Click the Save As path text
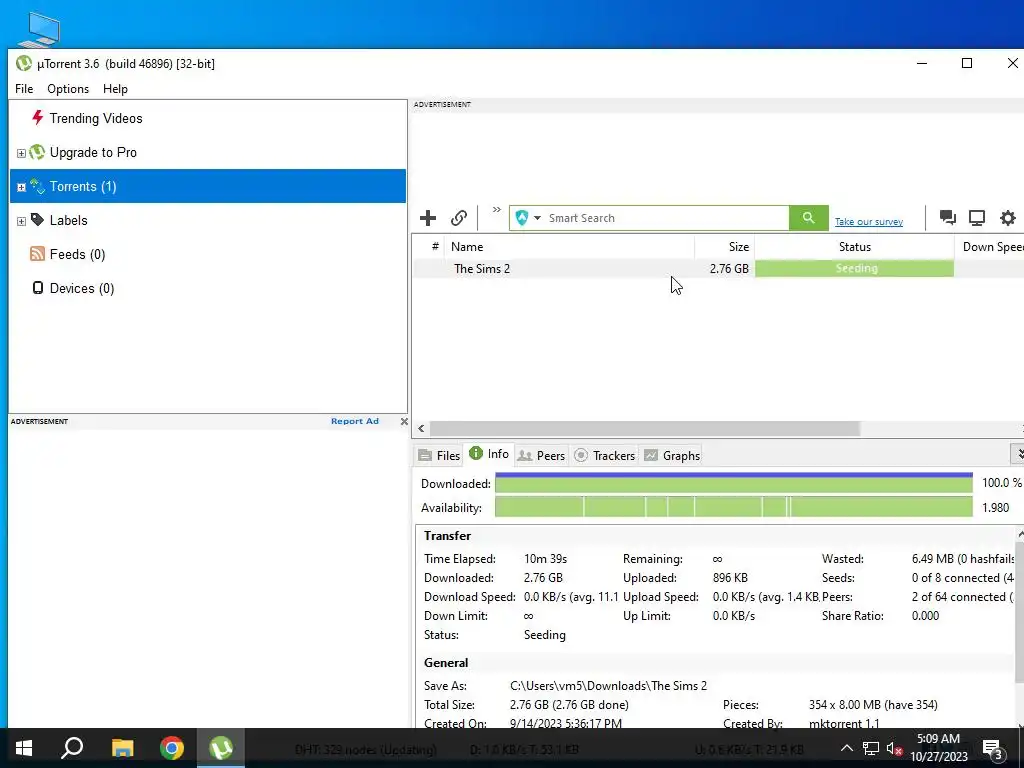Screen dimensions: 1024x768 tap(608, 686)
